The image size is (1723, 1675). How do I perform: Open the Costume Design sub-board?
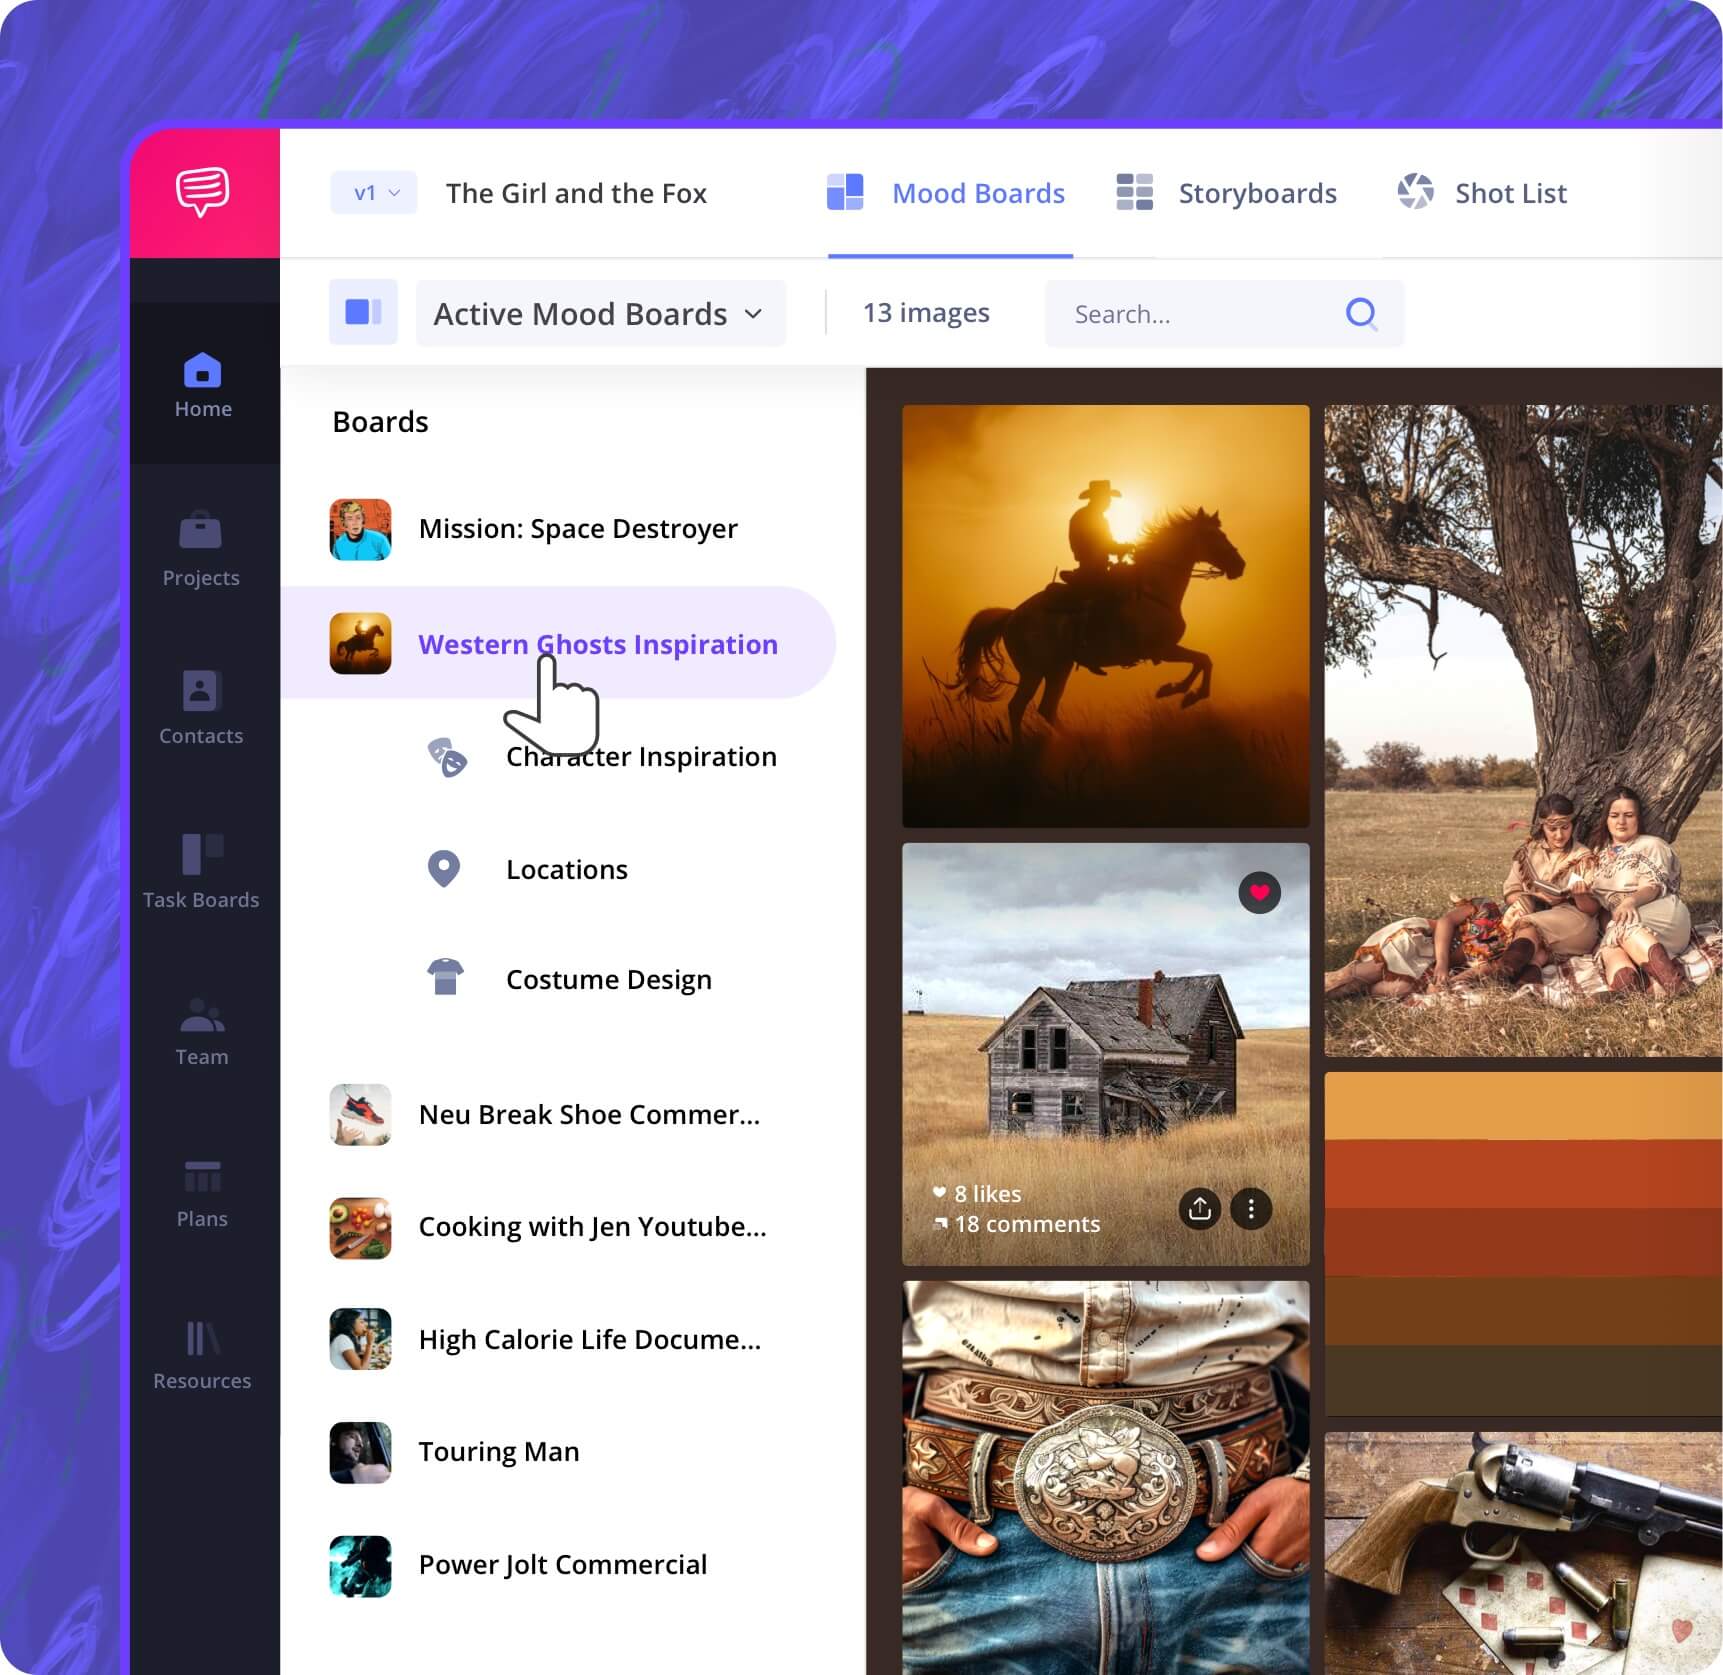(x=608, y=979)
